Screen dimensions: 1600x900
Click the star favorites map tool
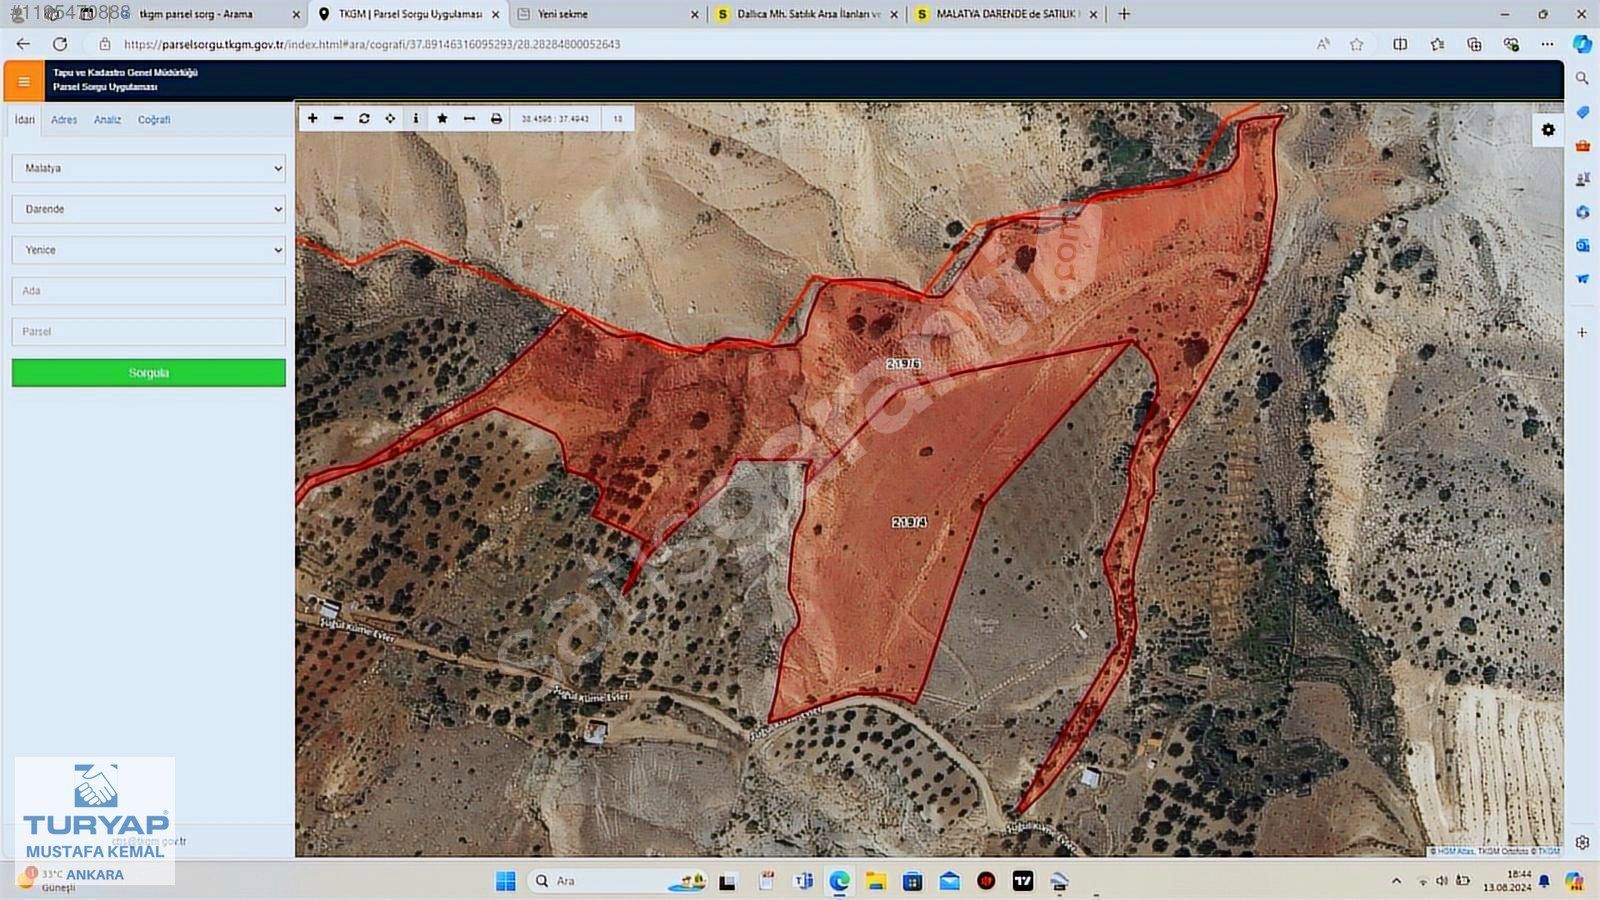(x=442, y=118)
